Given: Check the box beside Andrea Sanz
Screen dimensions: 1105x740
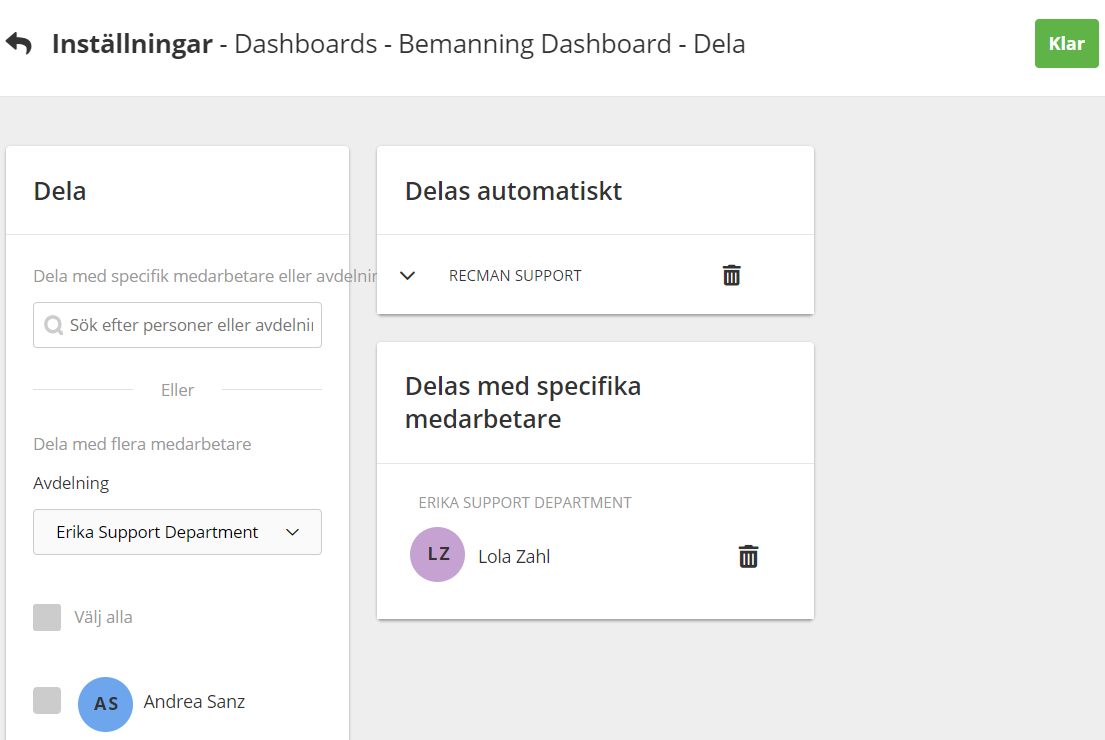Looking at the screenshot, I should 47,700.
